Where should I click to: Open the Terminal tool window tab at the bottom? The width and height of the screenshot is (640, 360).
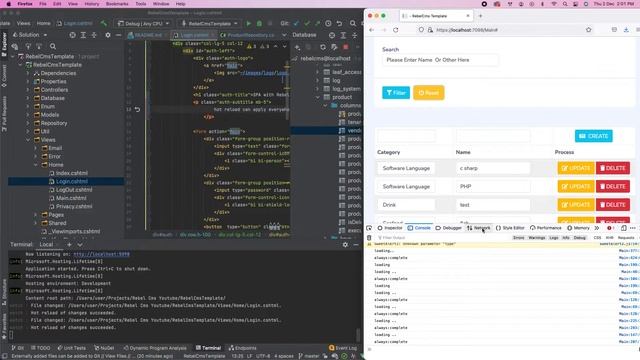(x=208, y=348)
